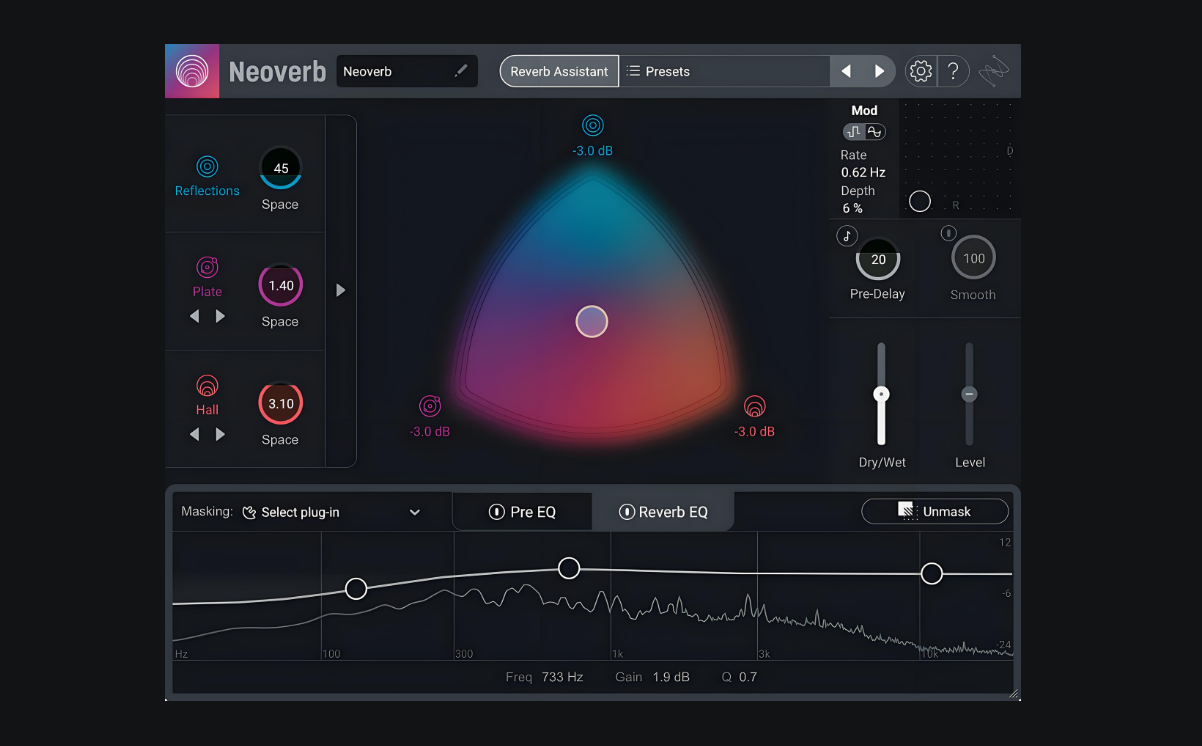This screenshot has height=746, width=1202.
Task: Select square wave modulation shape
Action: tap(854, 132)
